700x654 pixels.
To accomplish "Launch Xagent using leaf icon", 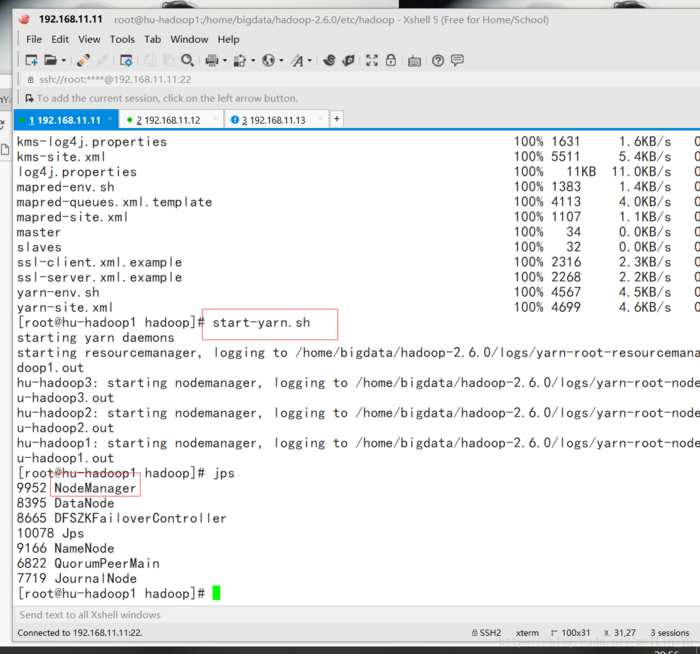I will tap(349, 60).
